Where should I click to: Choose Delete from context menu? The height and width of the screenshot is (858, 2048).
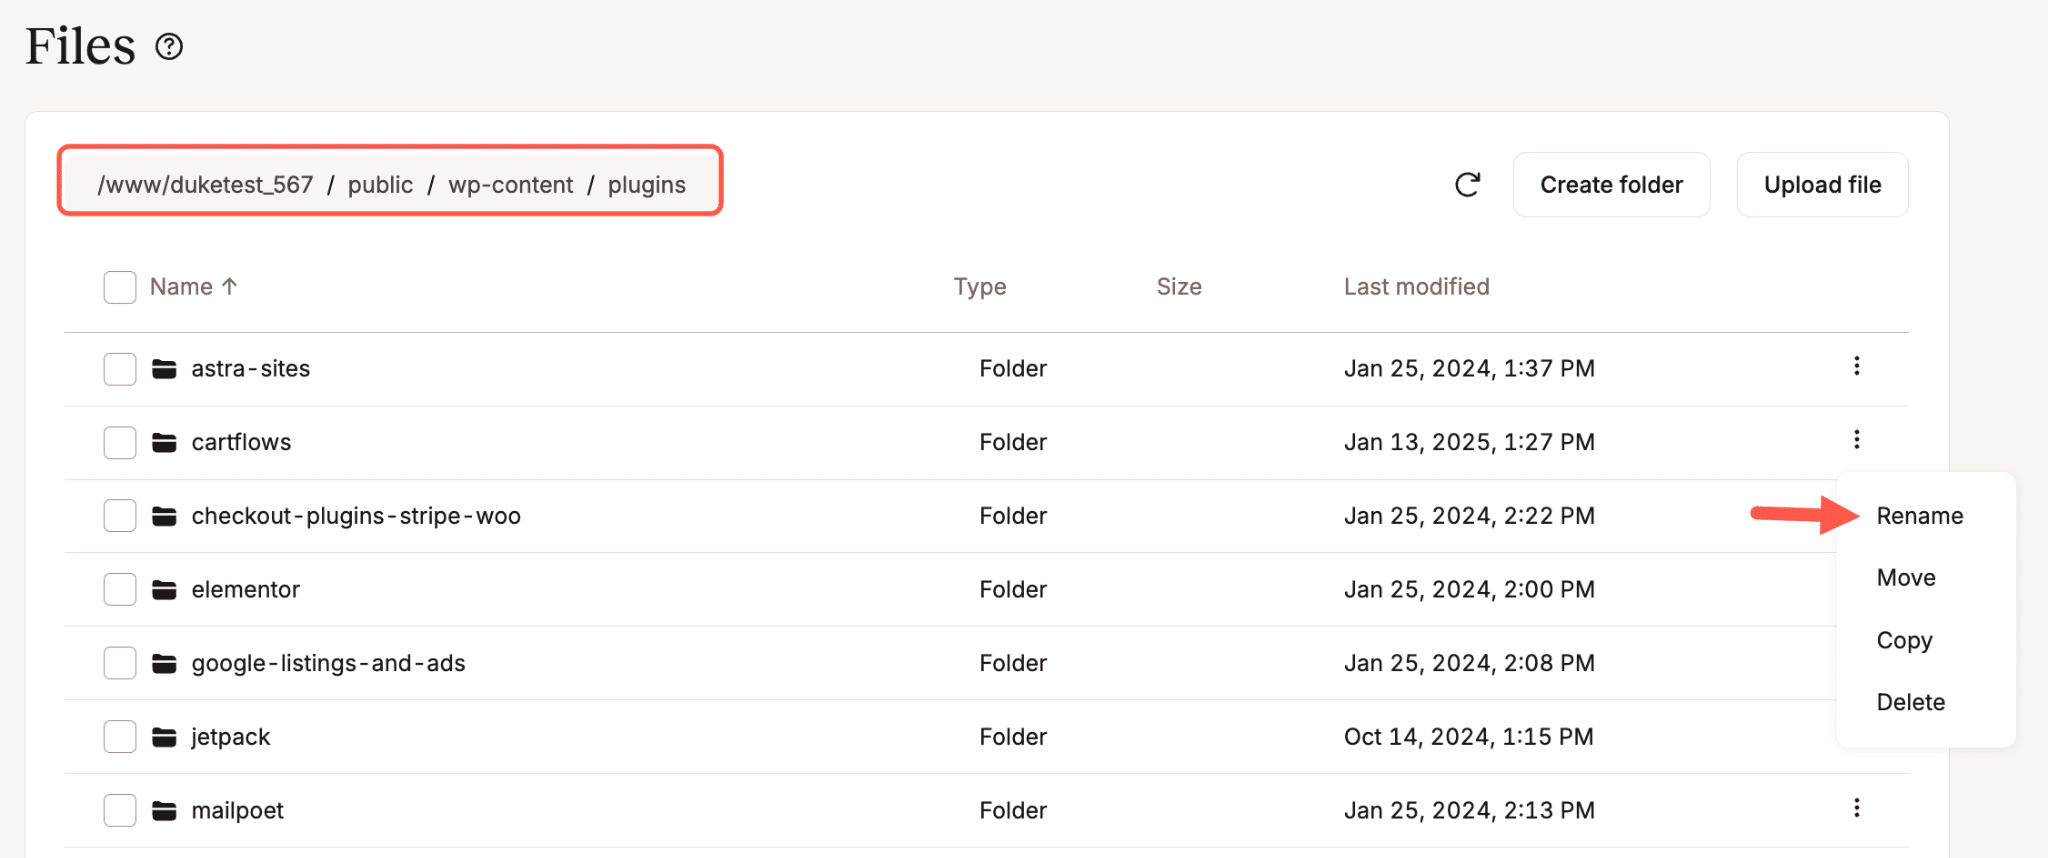pyautogui.click(x=1910, y=702)
